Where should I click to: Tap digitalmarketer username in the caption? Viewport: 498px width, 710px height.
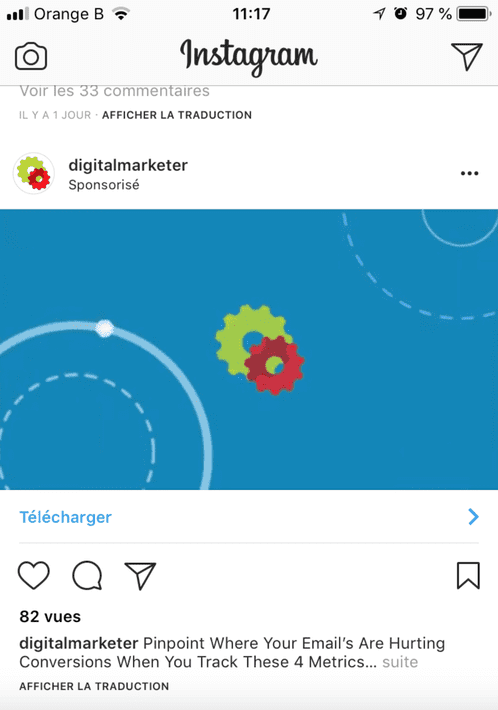point(79,643)
